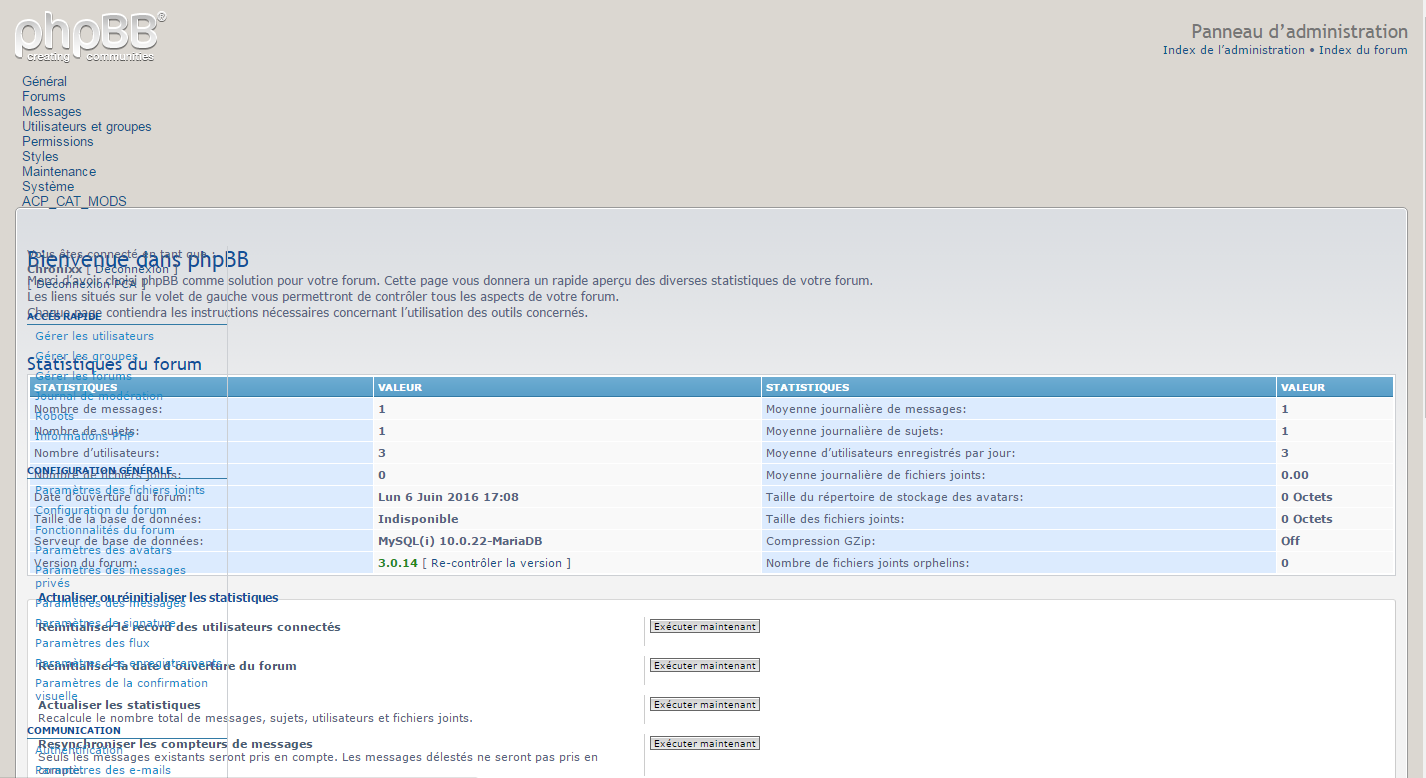This screenshot has width=1426, height=778.
Task: Open the Utilisateurs et groupes tab
Action: pyautogui.click(x=87, y=126)
